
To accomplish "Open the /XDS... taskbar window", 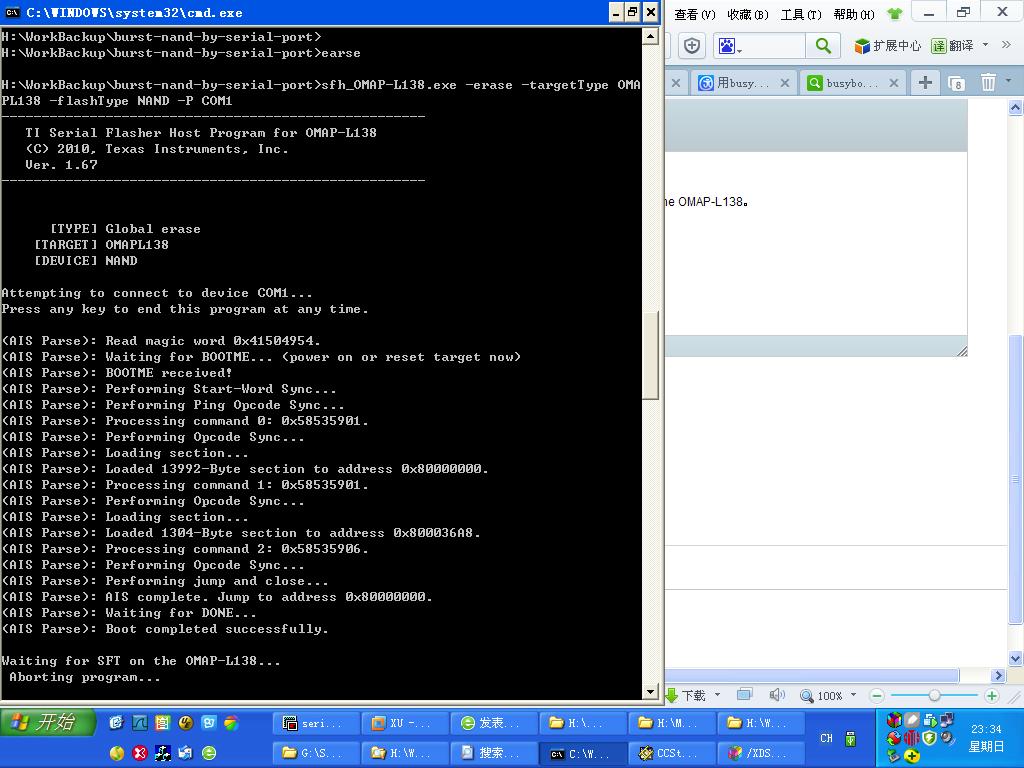I will [x=762, y=753].
